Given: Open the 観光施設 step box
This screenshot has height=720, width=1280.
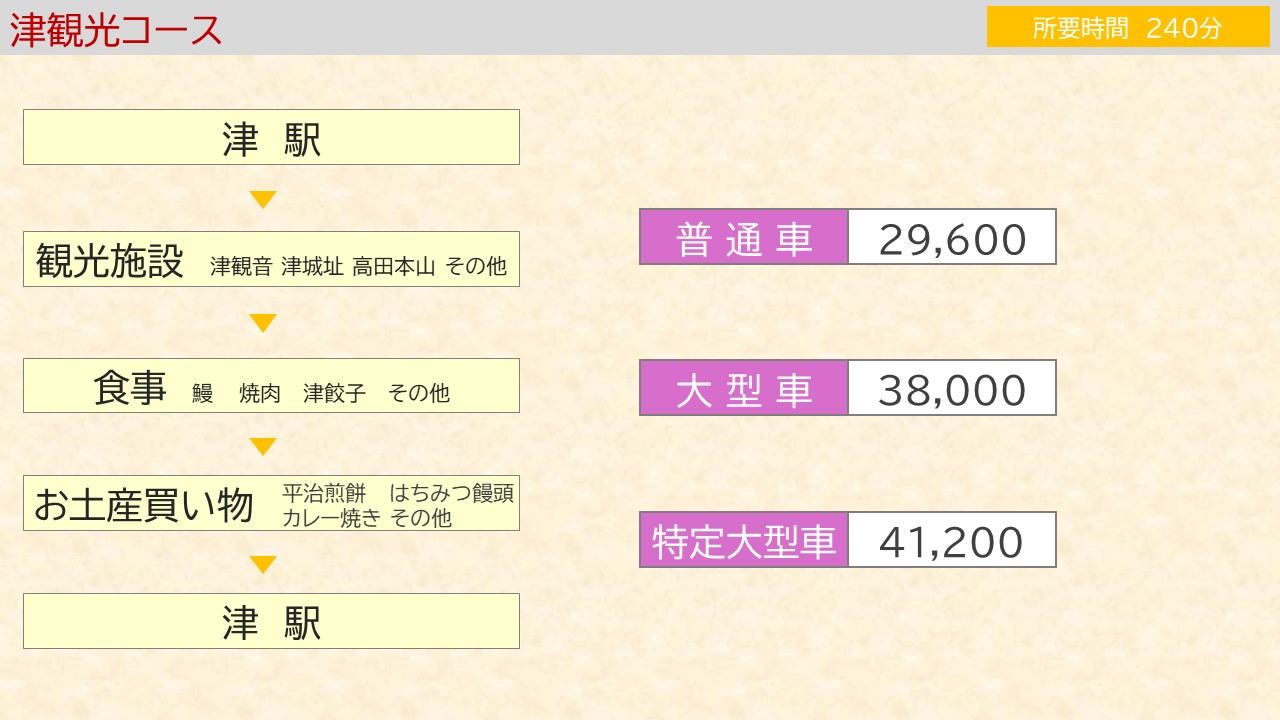Looking at the screenshot, I should pyautogui.click(x=271, y=260).
